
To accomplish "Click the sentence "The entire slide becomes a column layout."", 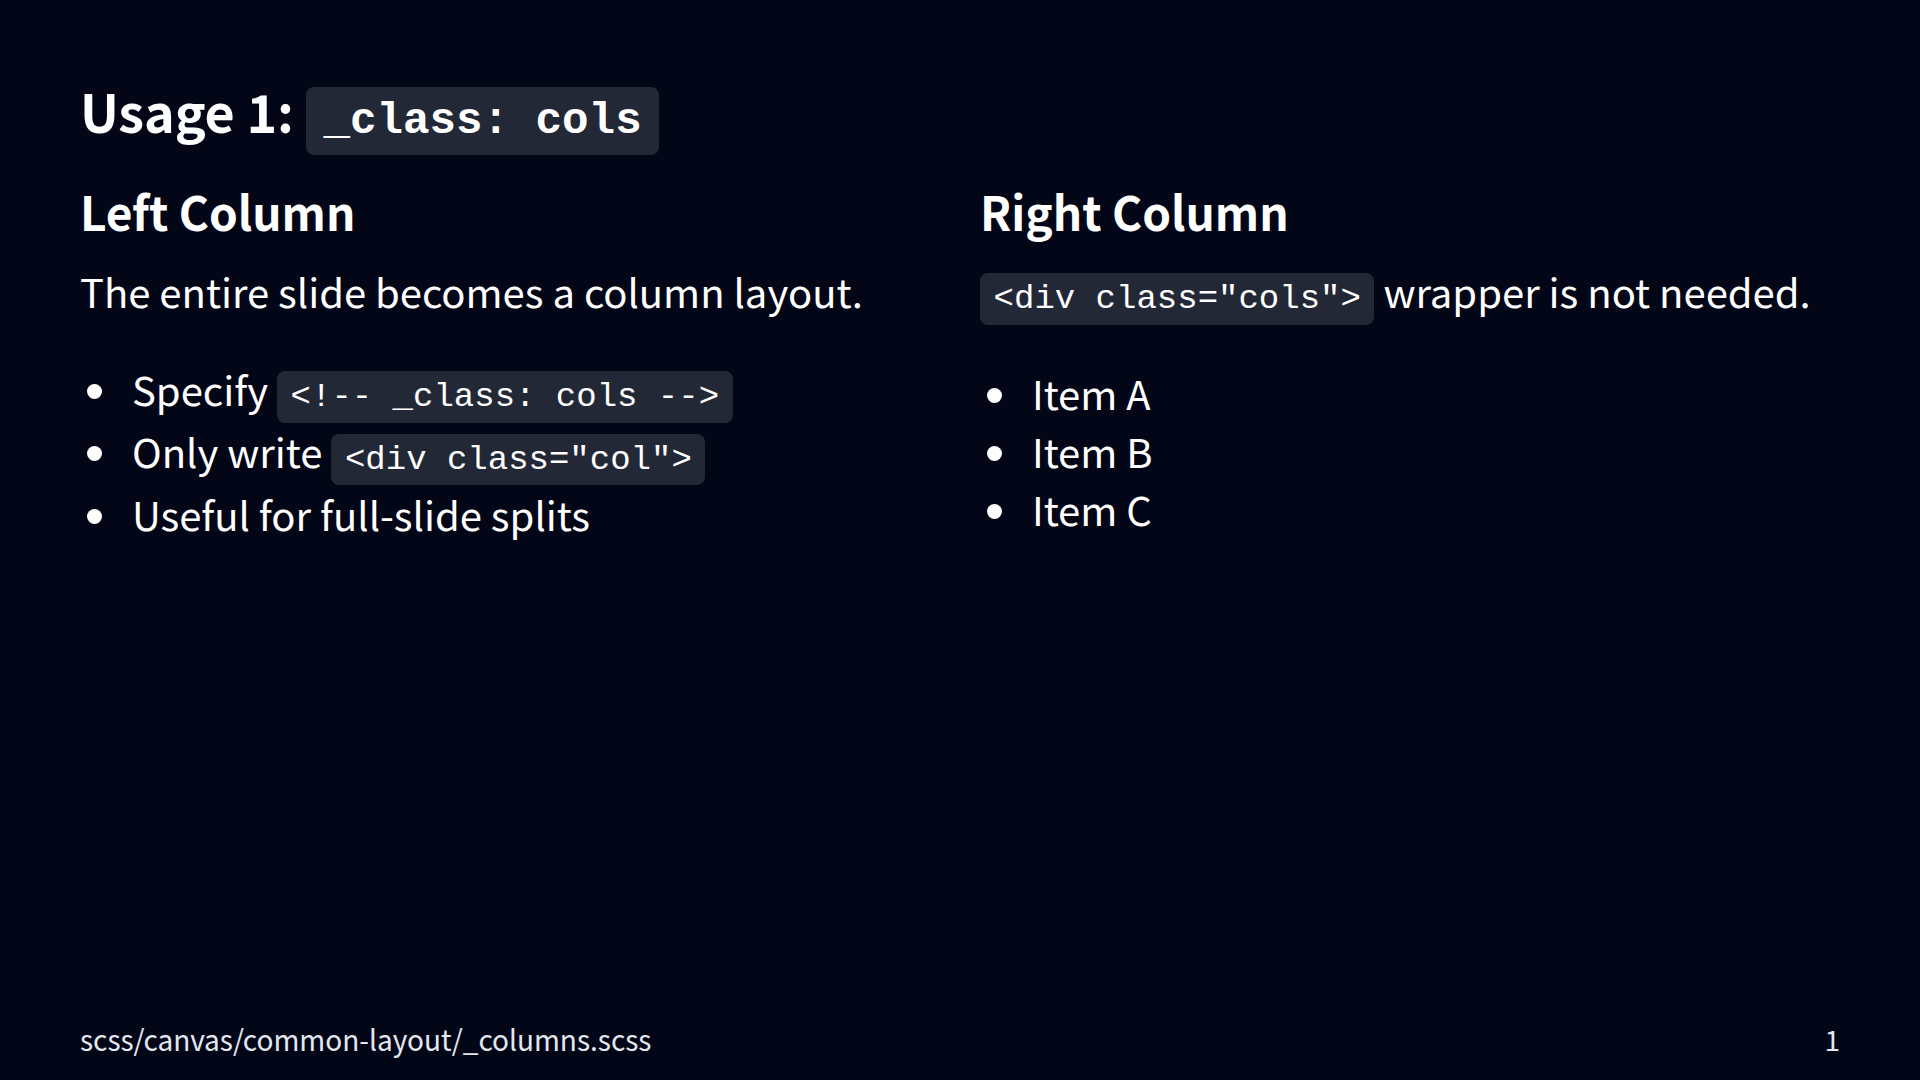I will [x=471, y=295].
